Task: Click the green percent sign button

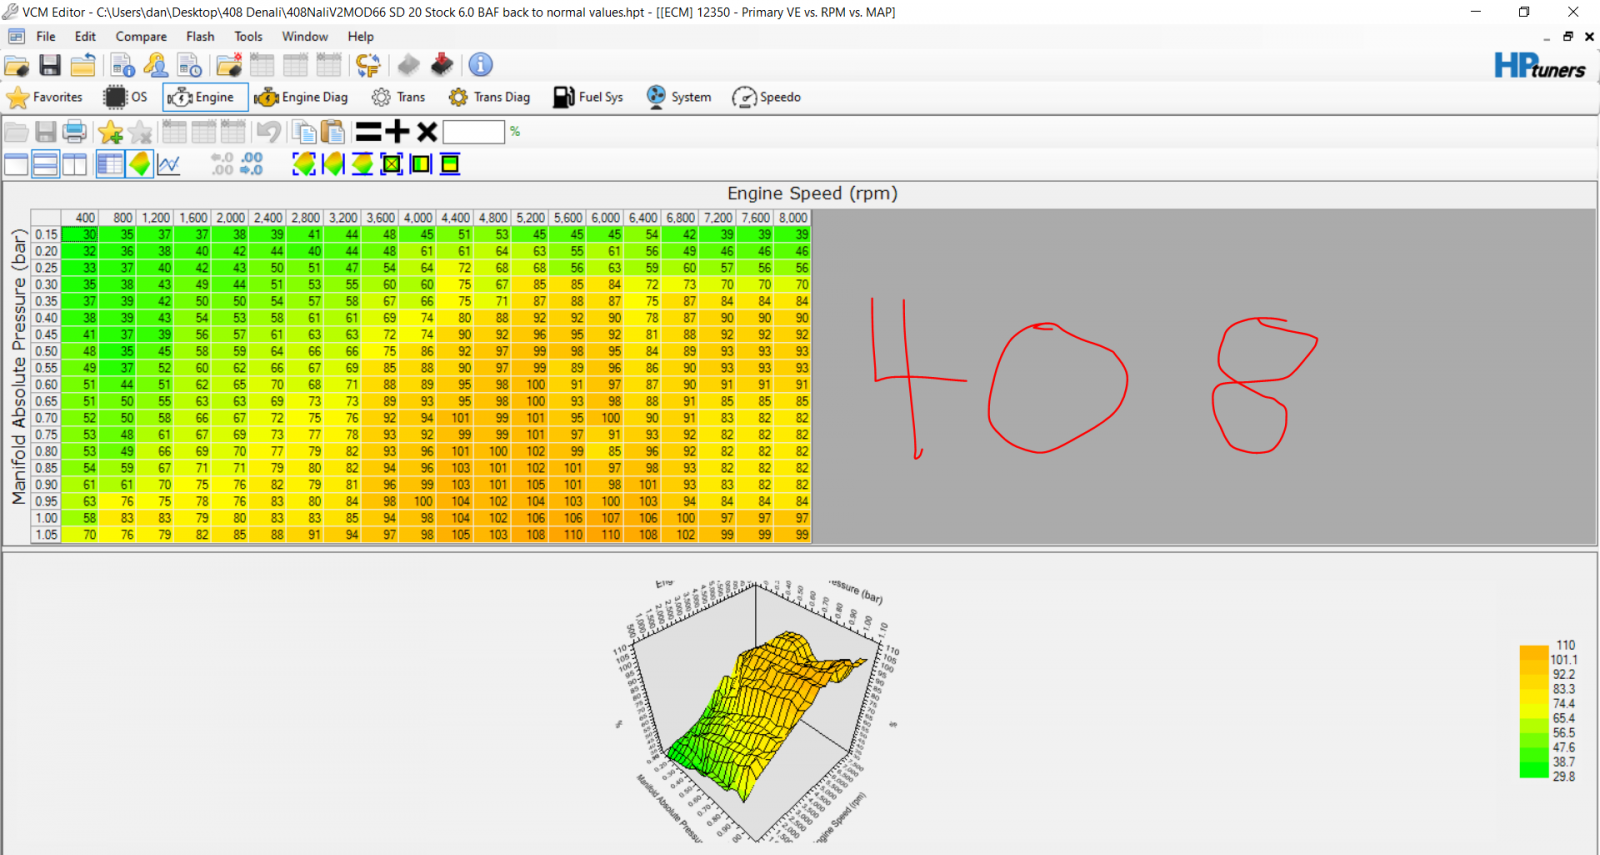Action: pyautogui.click(x=515, y=132)
